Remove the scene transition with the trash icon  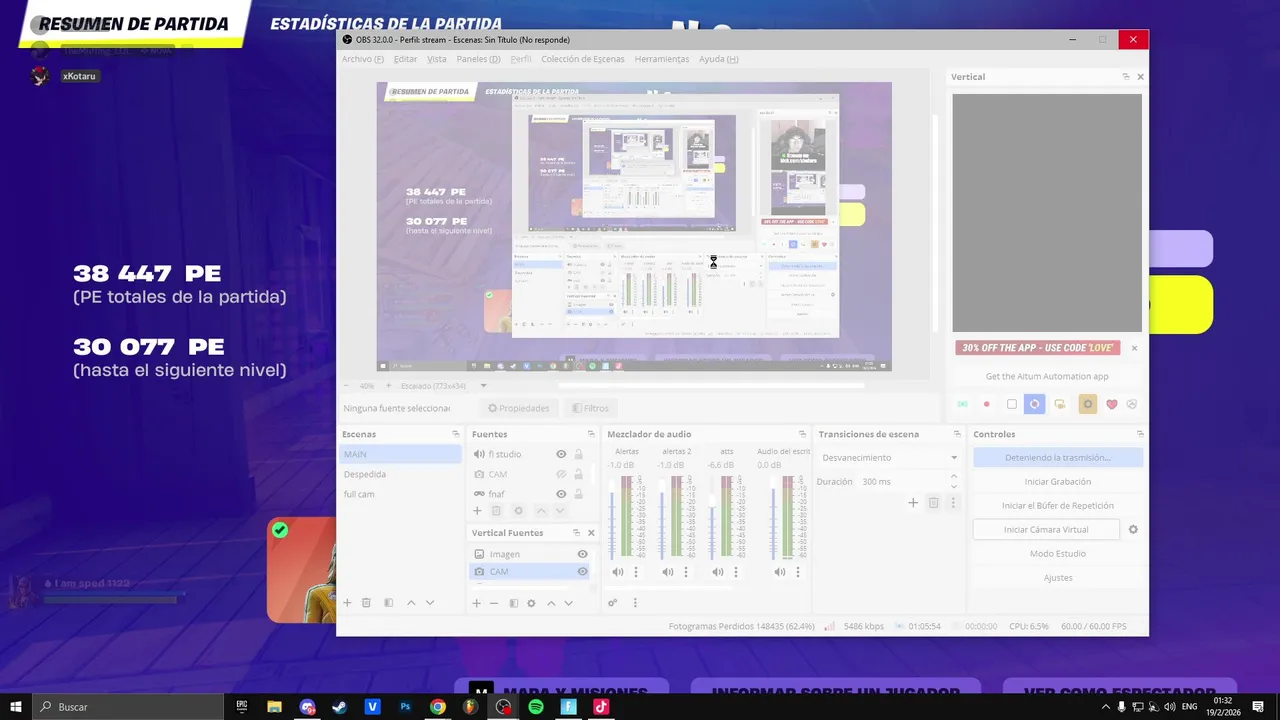click(933, 503)
